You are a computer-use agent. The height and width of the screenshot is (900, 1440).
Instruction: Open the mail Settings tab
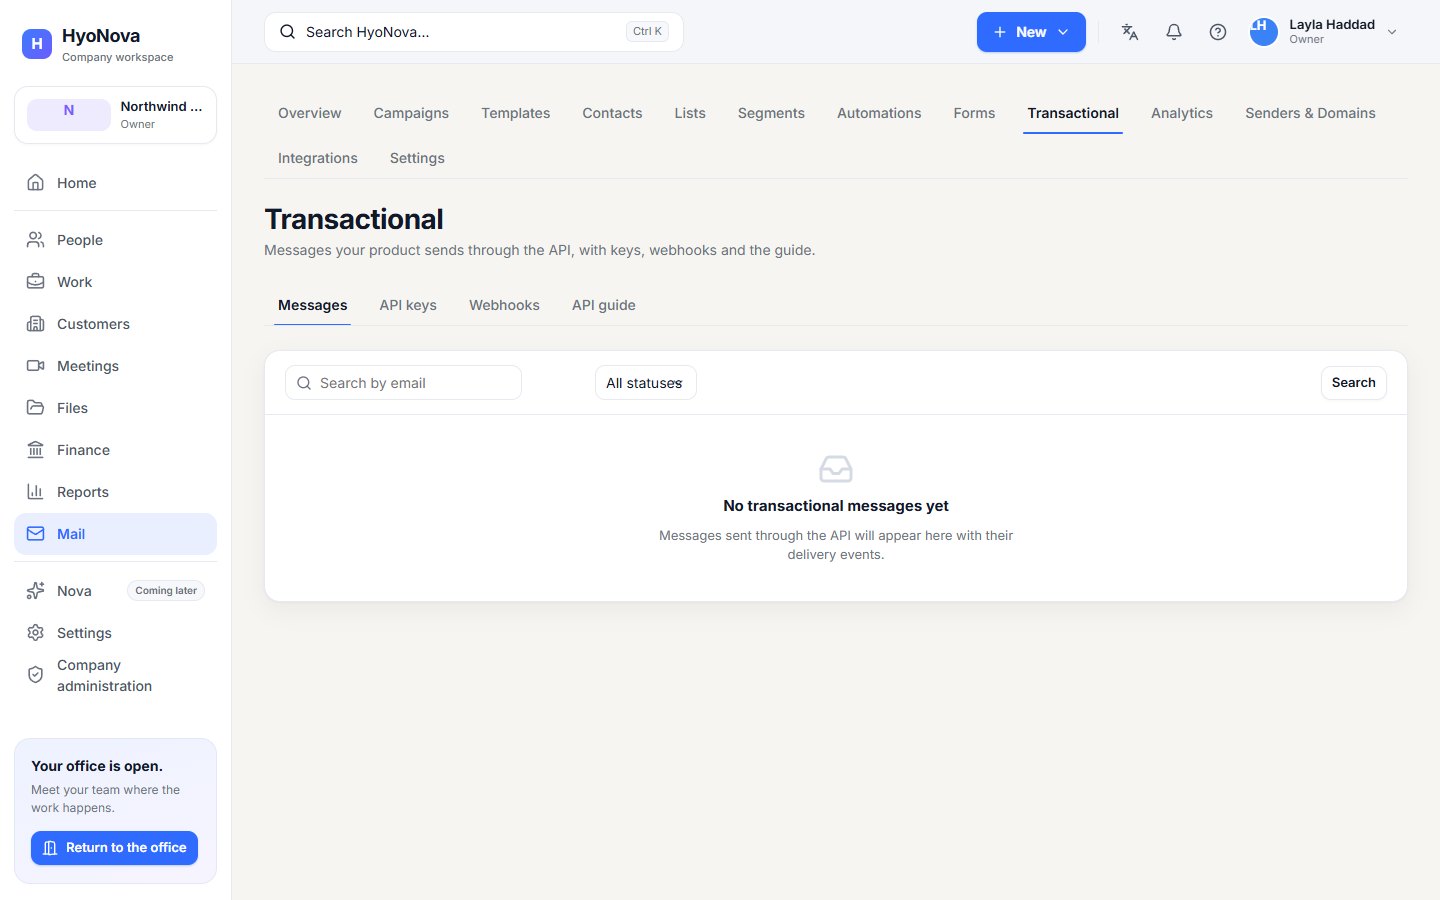[417, 158]
